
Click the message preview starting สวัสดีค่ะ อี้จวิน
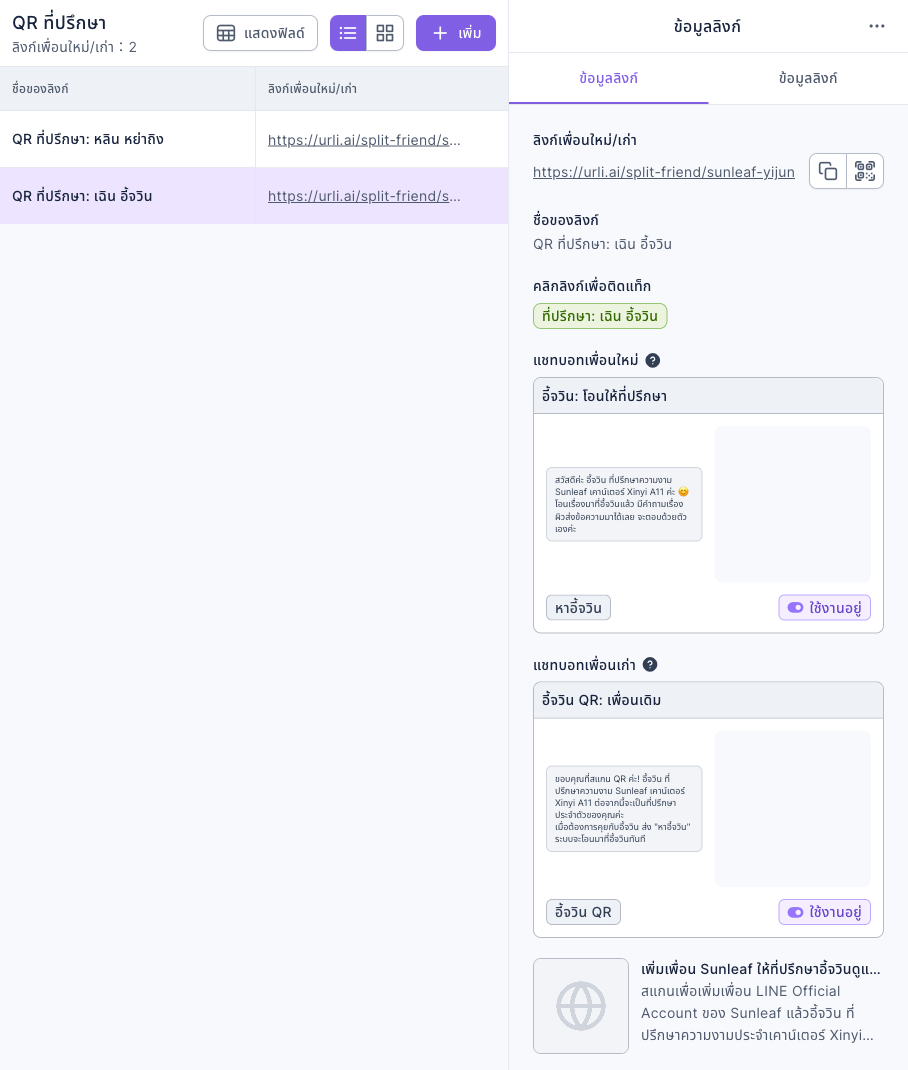(624, 504)
